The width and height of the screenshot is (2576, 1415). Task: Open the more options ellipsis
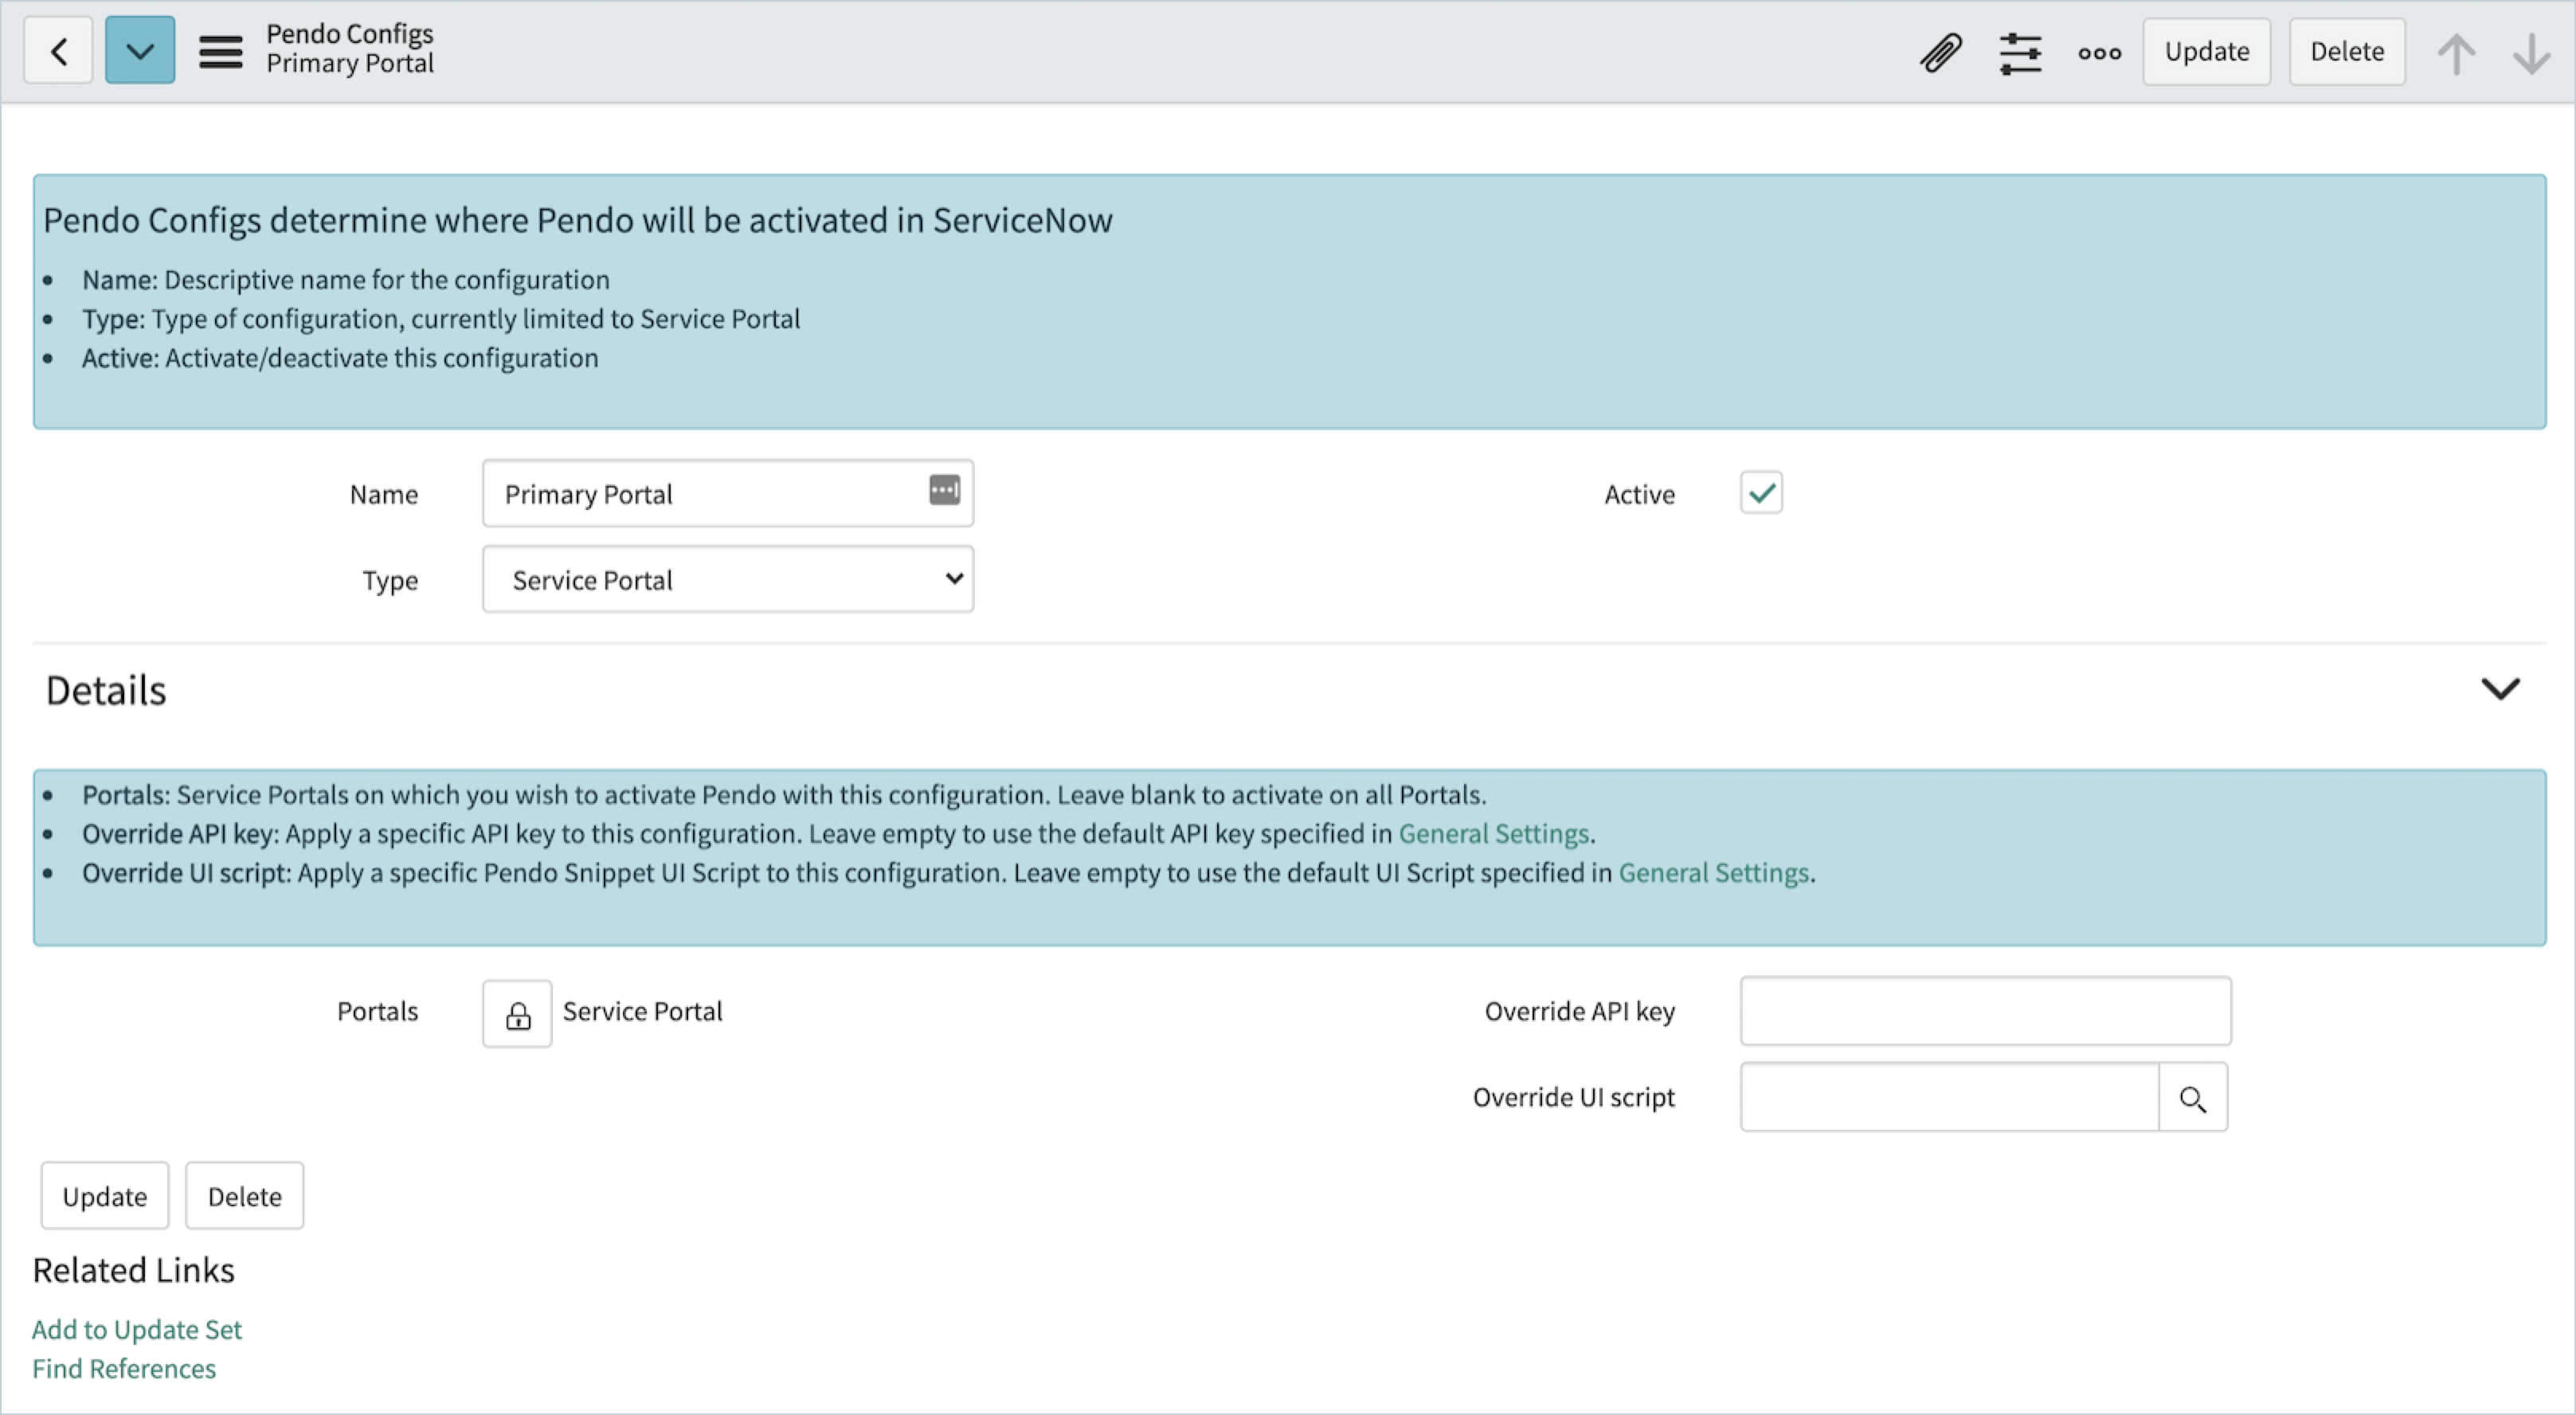(x=2099, y=53)
